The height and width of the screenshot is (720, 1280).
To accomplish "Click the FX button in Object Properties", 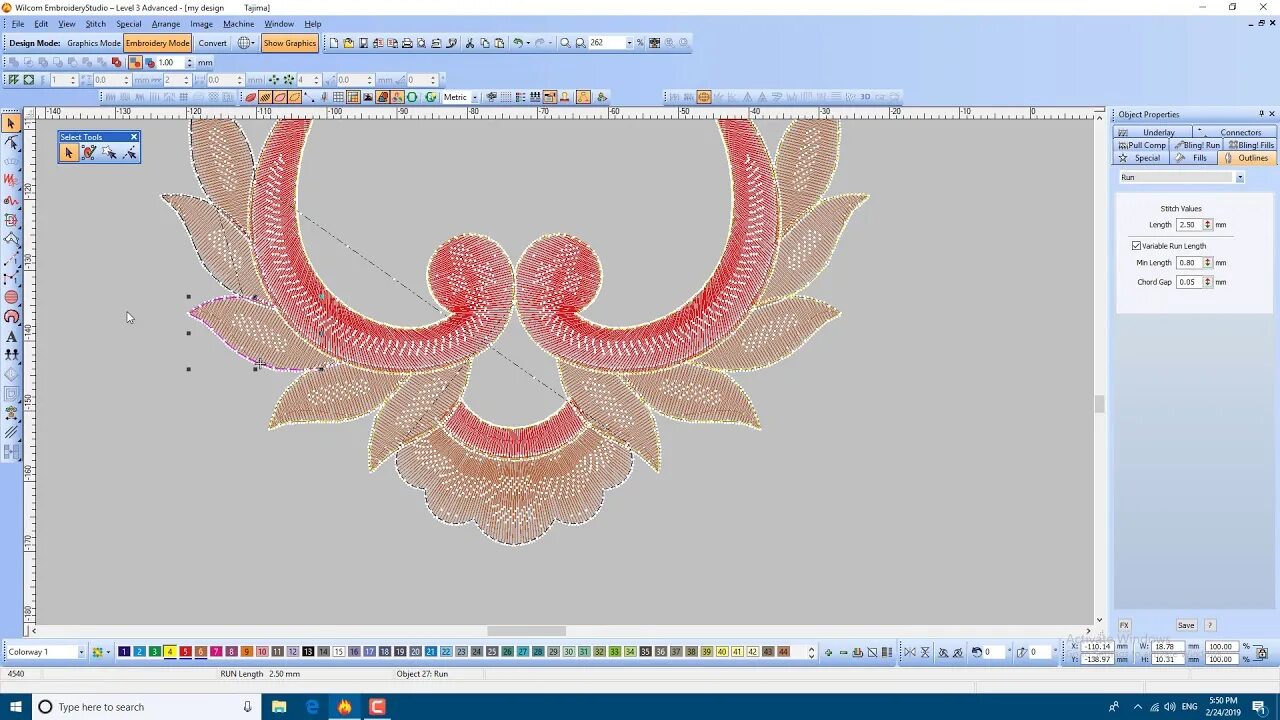I will (x=1124, y=625).
